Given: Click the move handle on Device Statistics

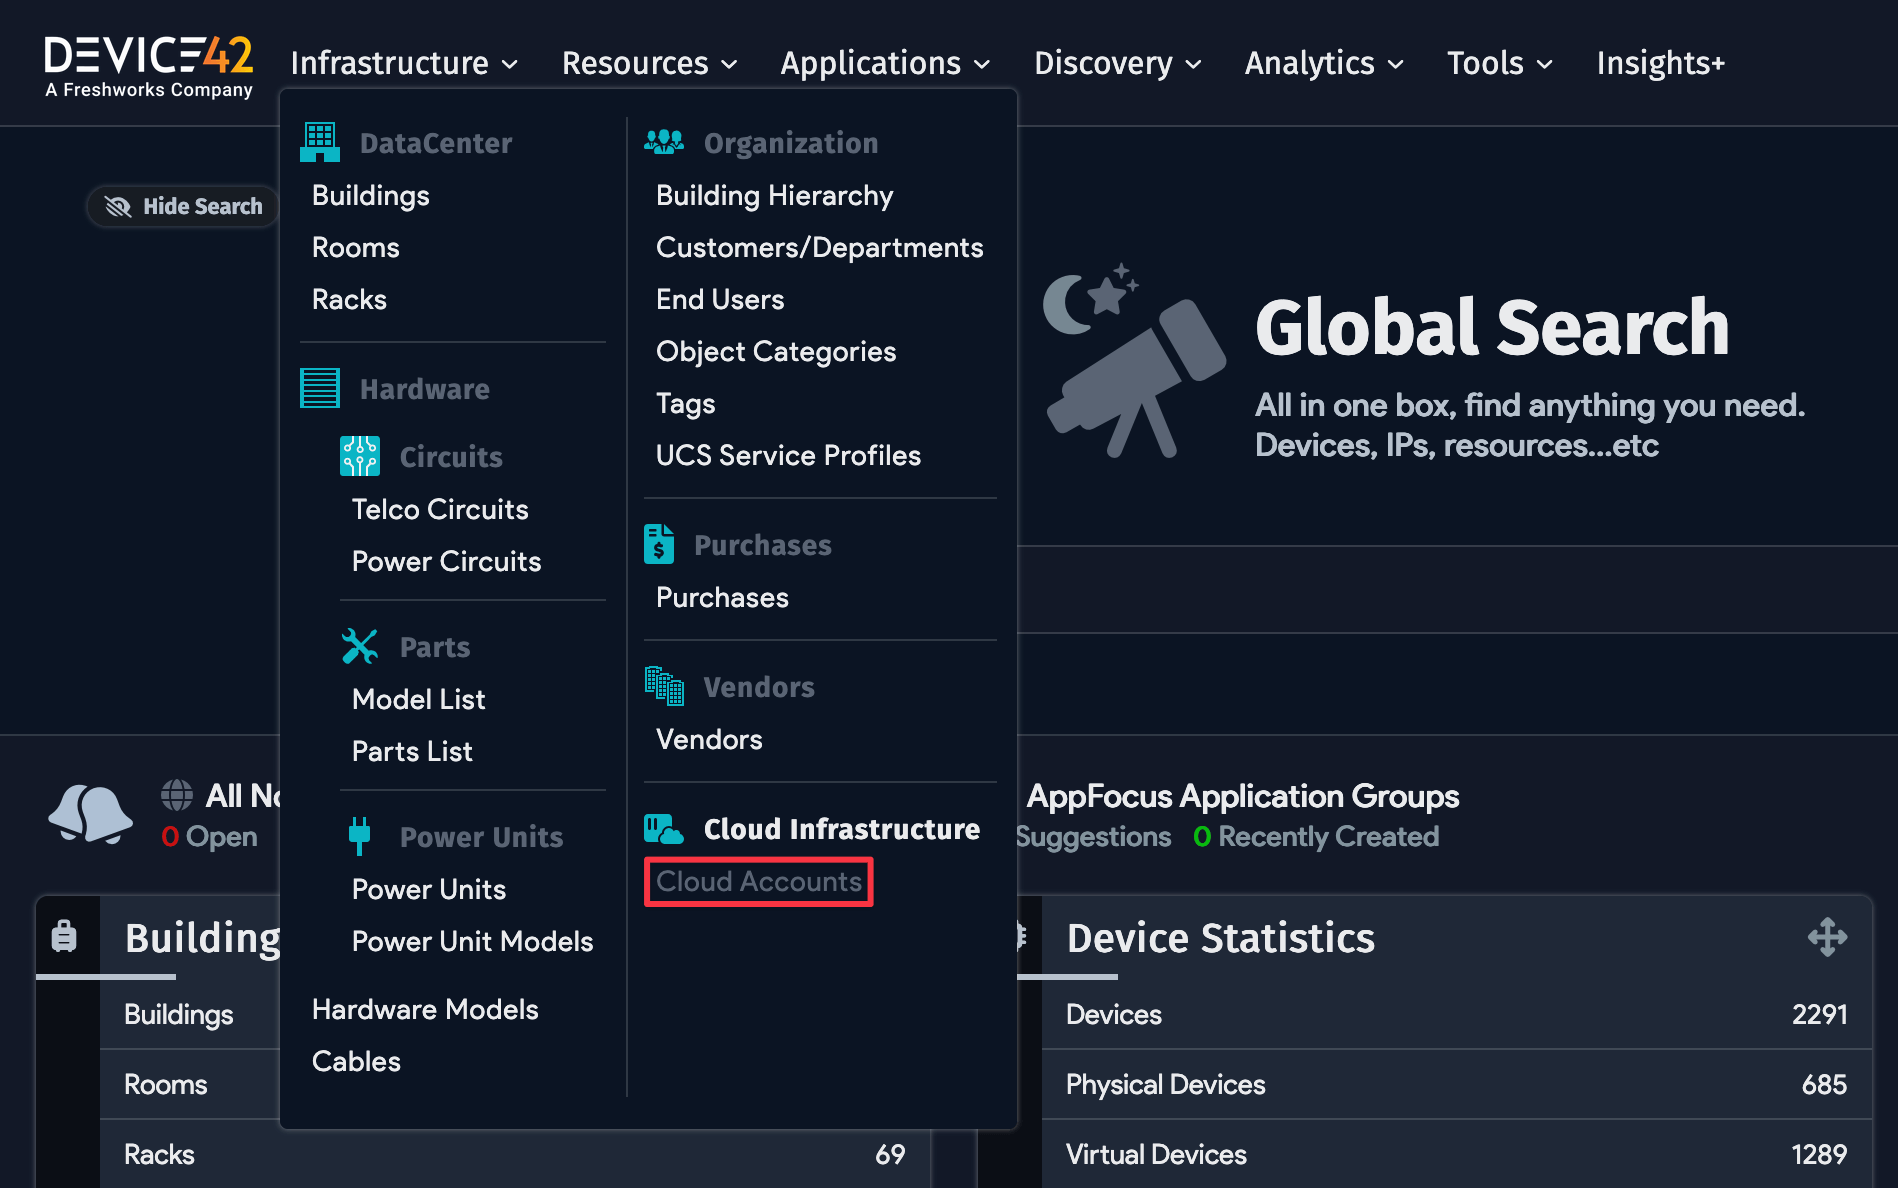Looking at the screenshot, I should pyautogui.click(x=1828, y=937).
